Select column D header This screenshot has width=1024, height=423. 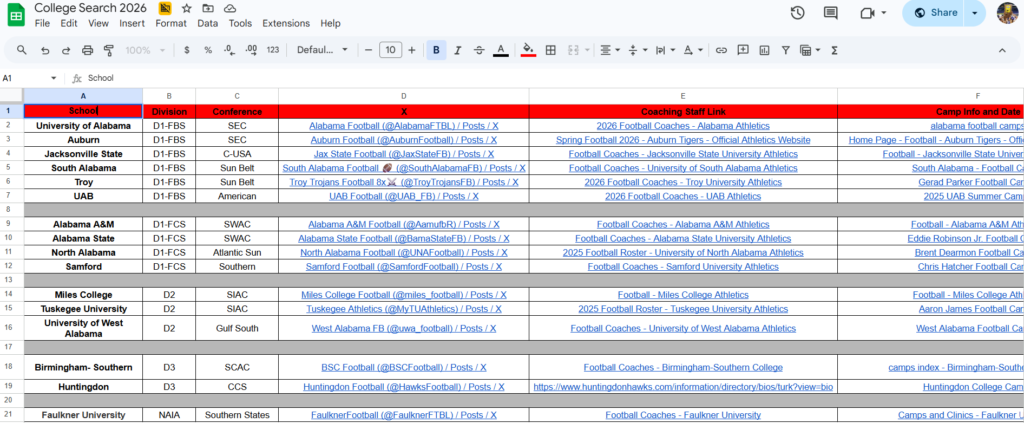[404, 95]
